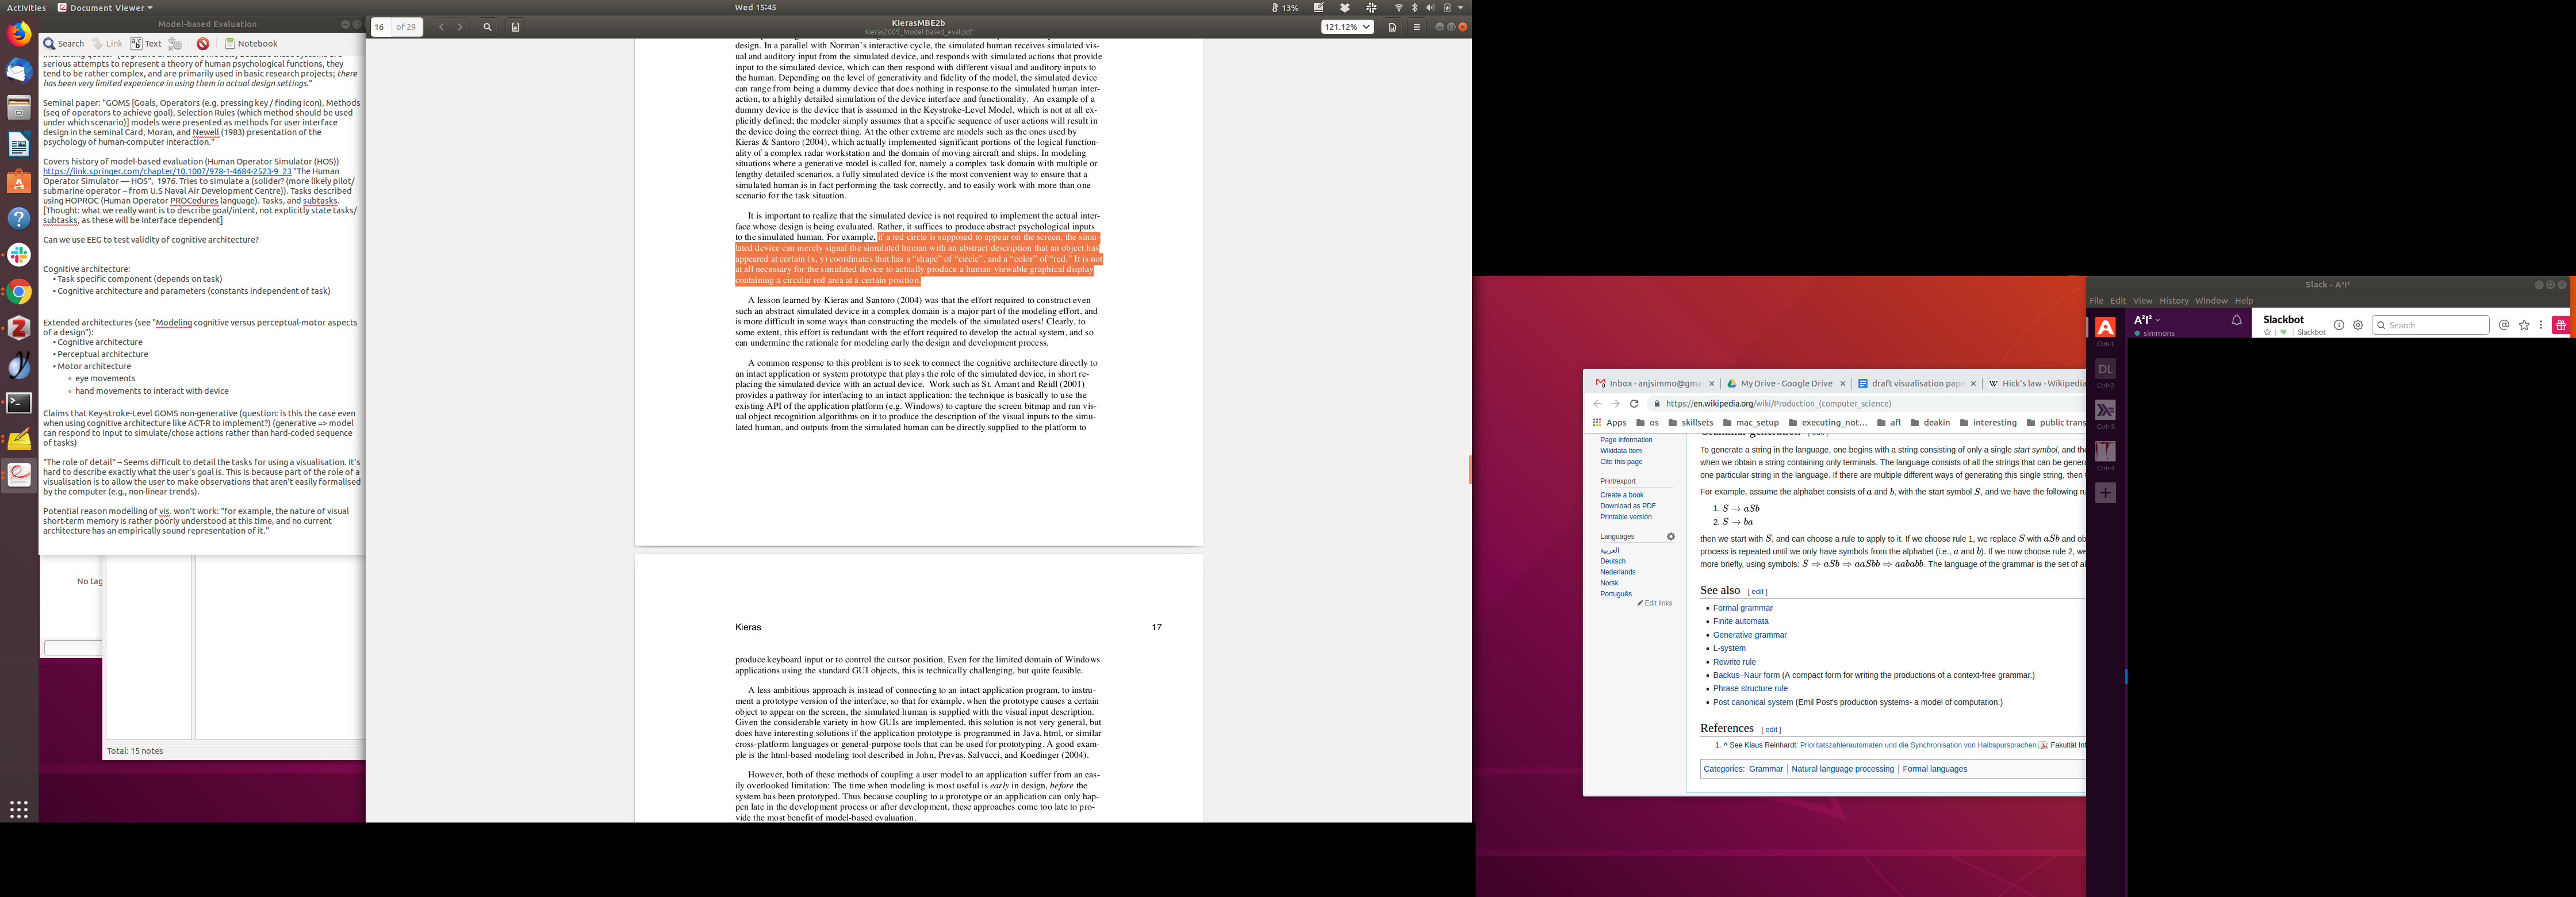Open the find magnifier in Document Viewer header

tap(487, 27)
